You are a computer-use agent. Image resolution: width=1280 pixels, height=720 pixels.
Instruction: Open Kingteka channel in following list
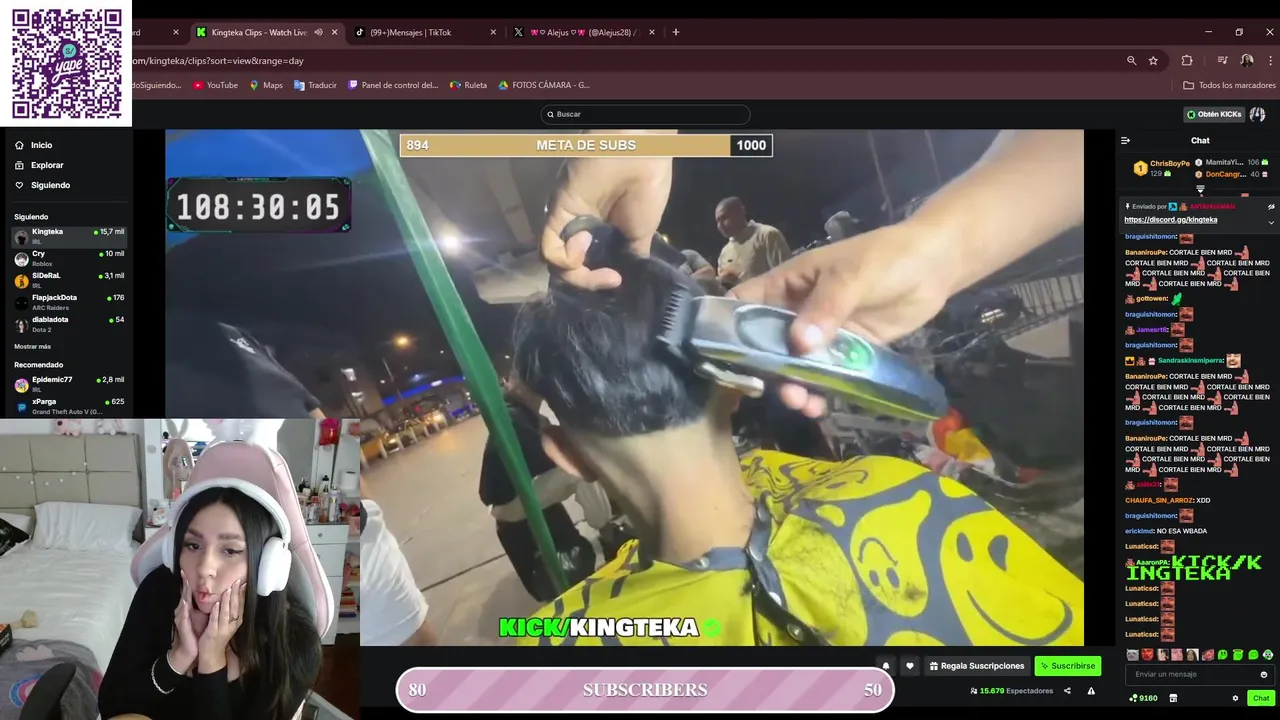[x=69, y=237]
